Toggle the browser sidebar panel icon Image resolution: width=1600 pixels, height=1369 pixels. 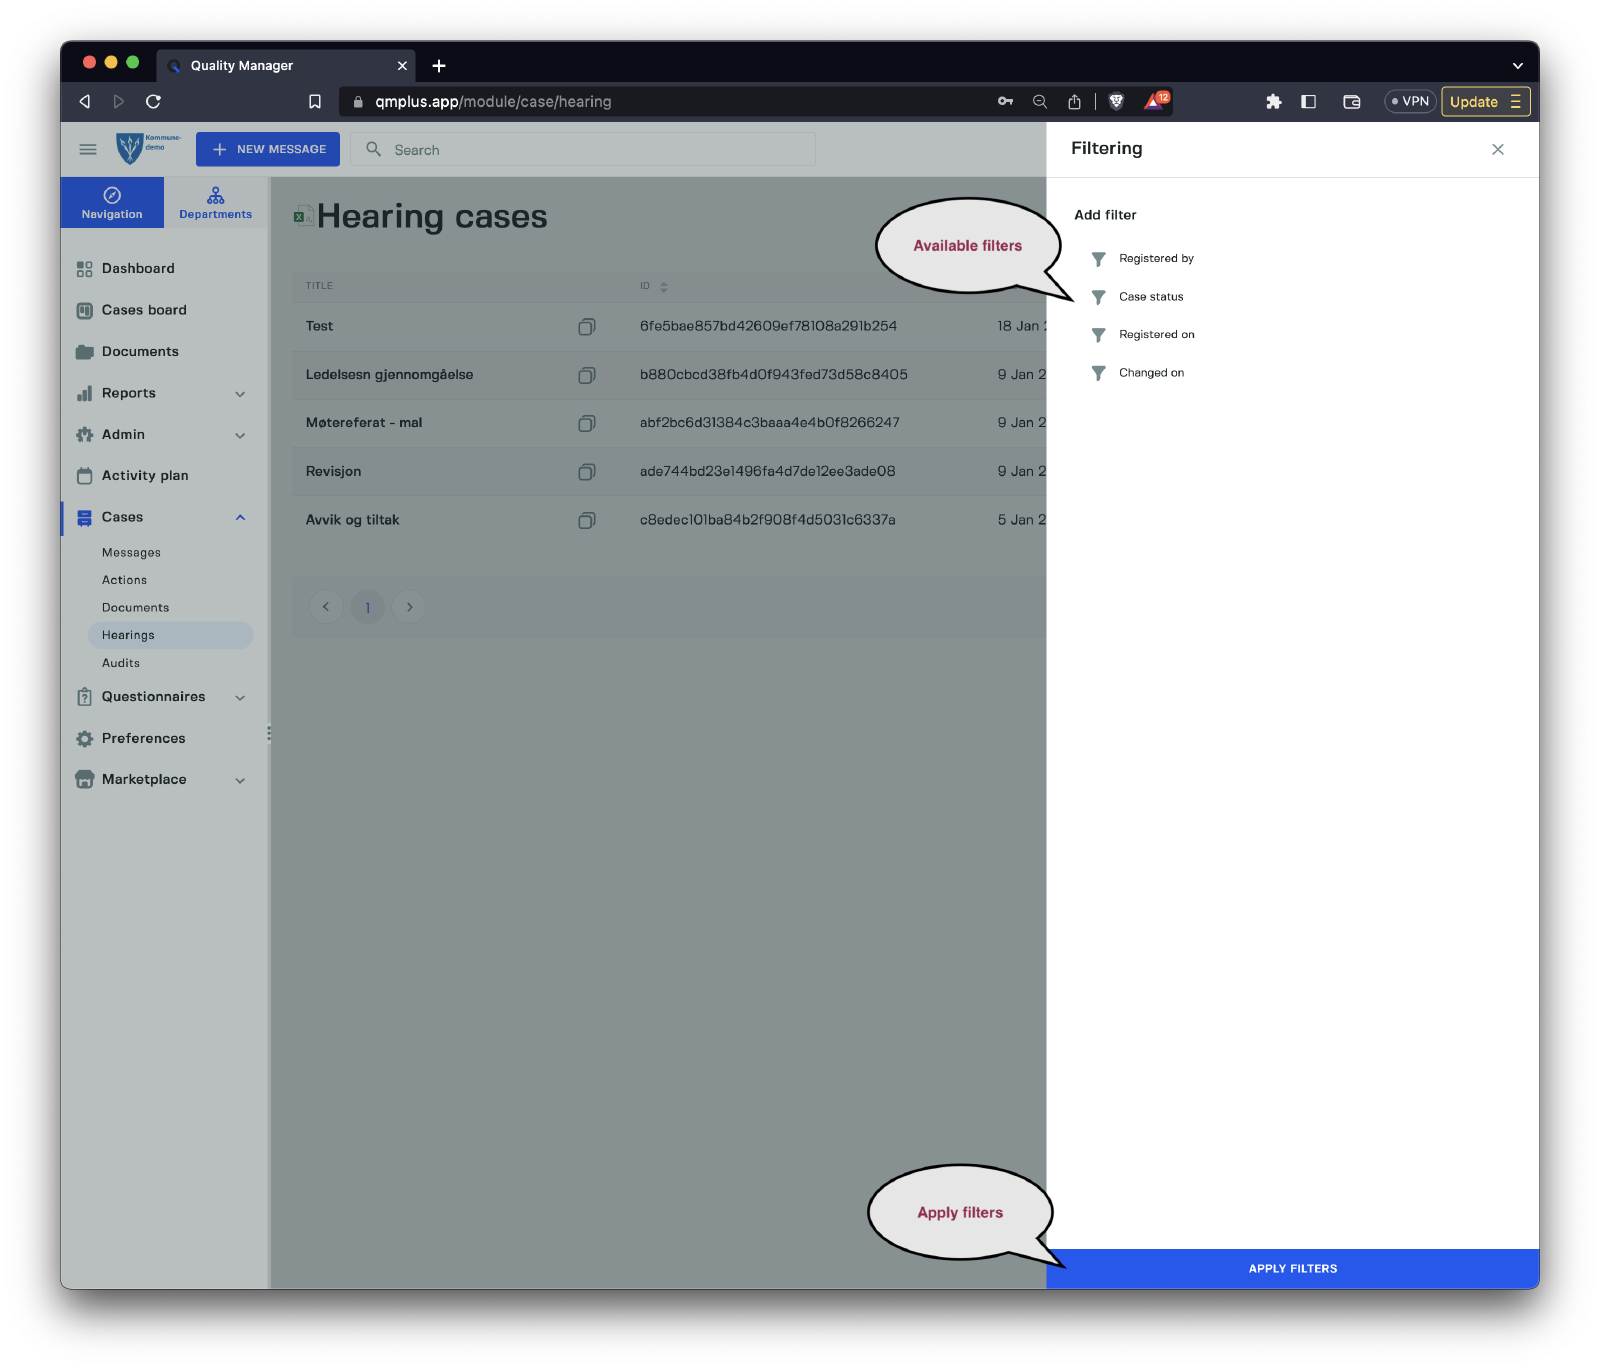(1308, 101)
